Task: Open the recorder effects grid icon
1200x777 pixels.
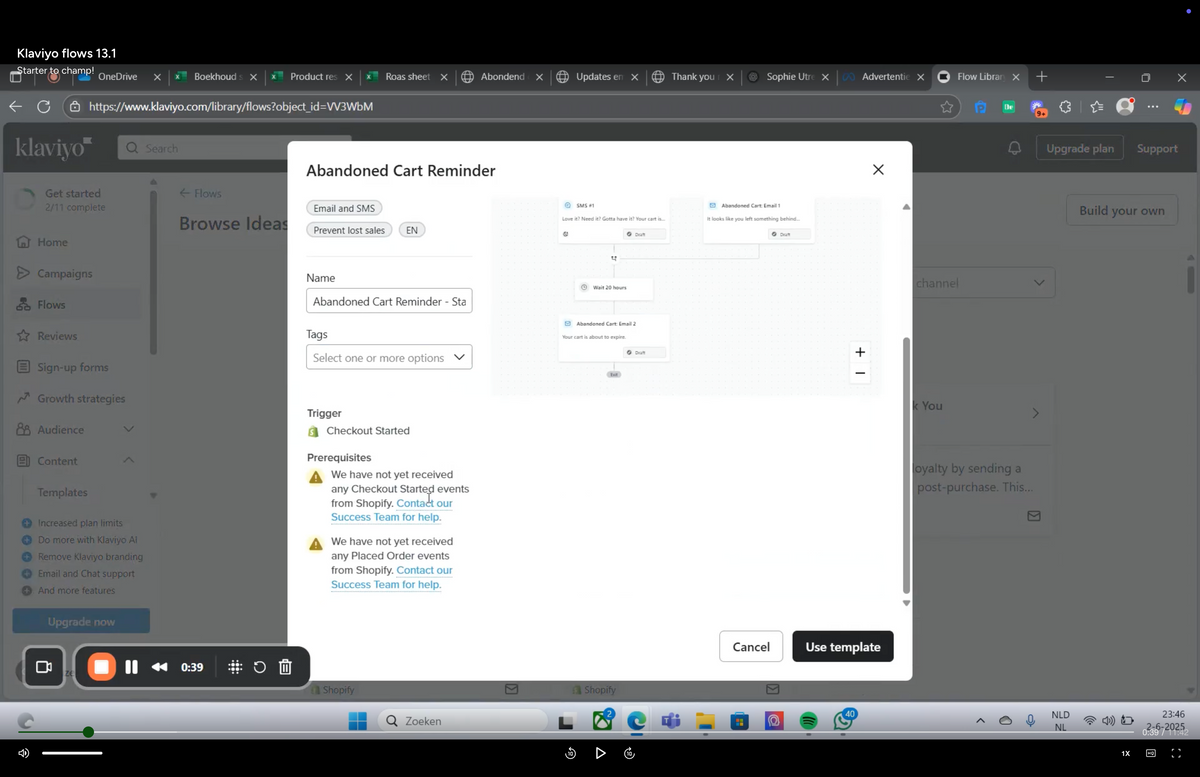Action: 235,667
